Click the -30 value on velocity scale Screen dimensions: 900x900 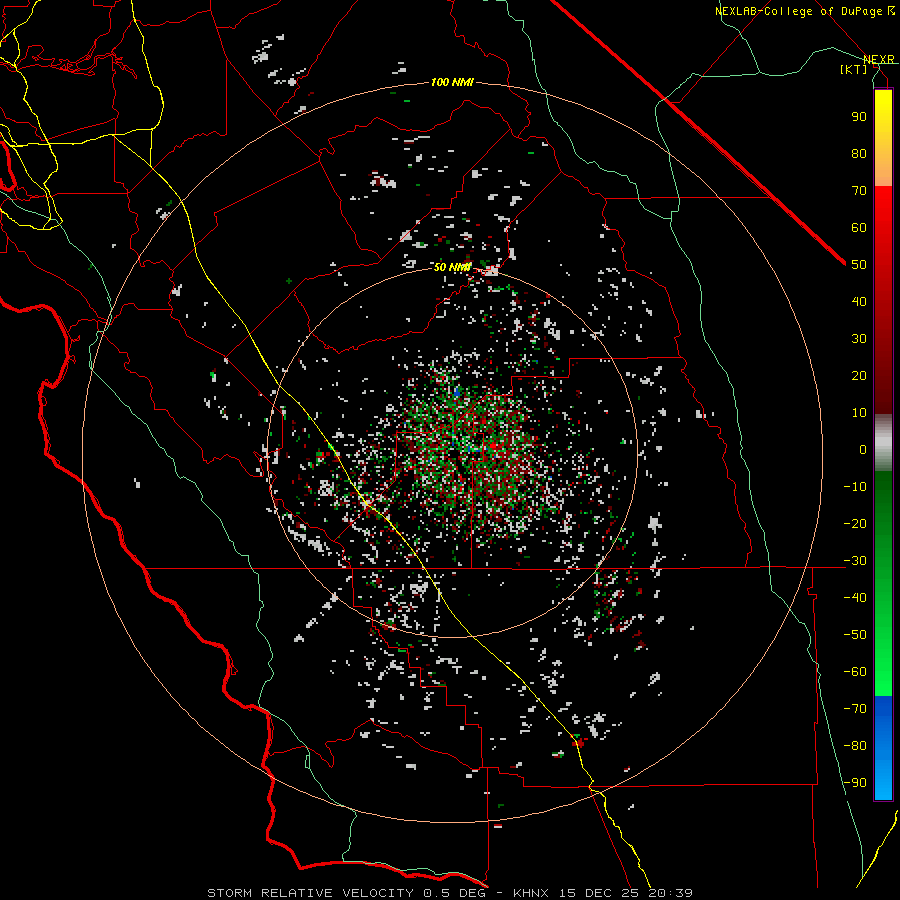coord(855,561)
